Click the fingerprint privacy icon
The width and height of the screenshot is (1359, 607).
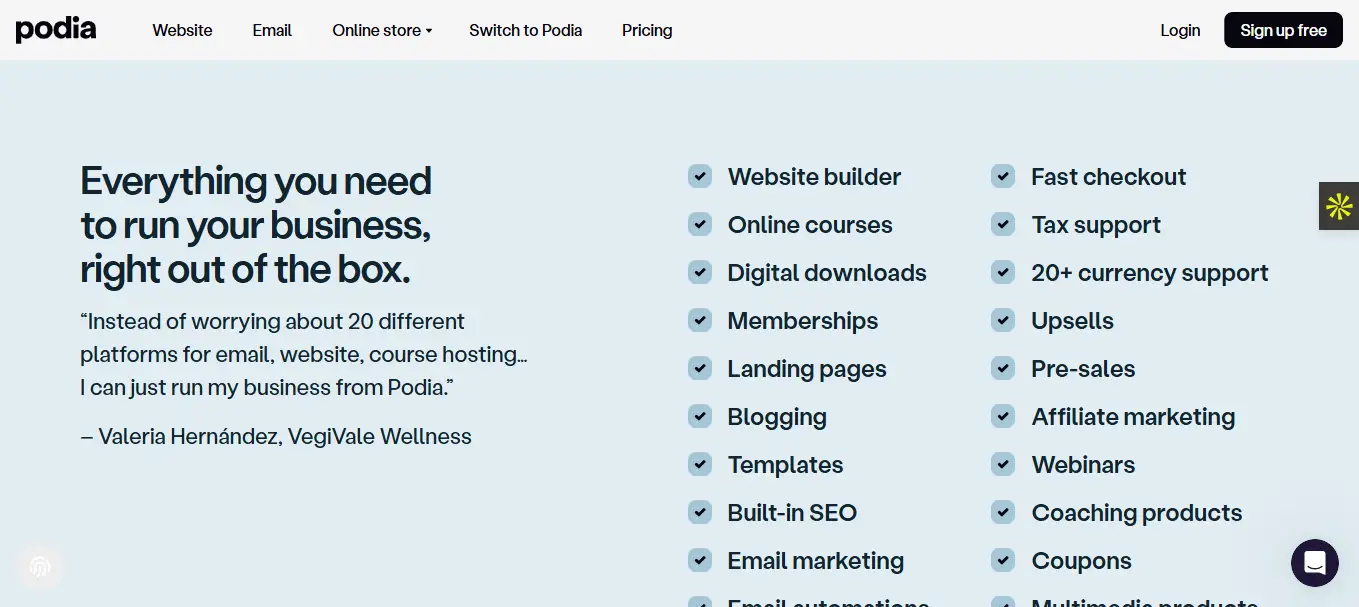coord(40,567)
